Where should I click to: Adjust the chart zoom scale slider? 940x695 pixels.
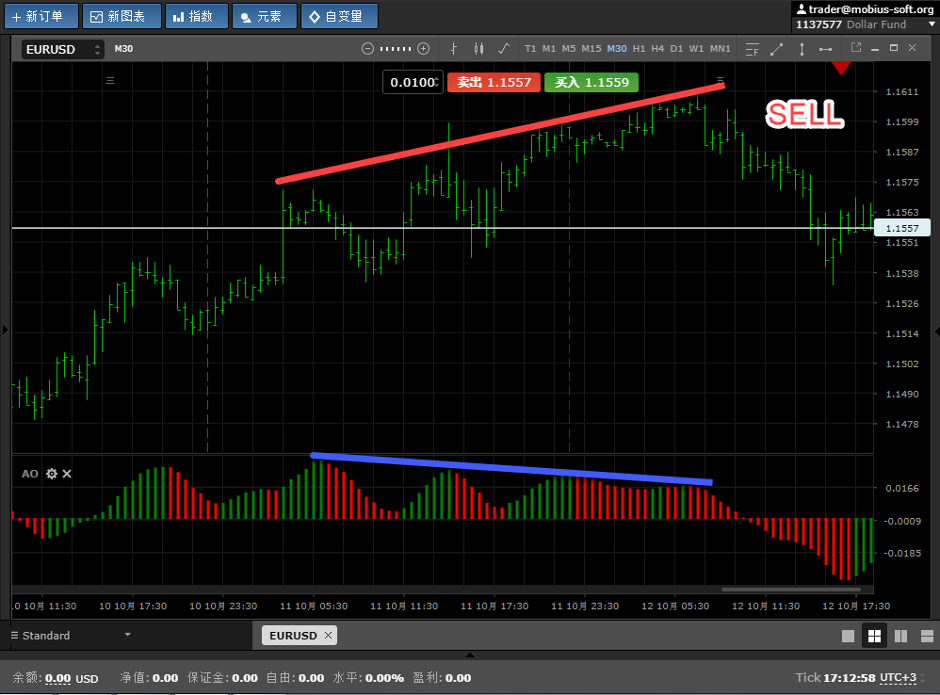(x=396, y=49)
